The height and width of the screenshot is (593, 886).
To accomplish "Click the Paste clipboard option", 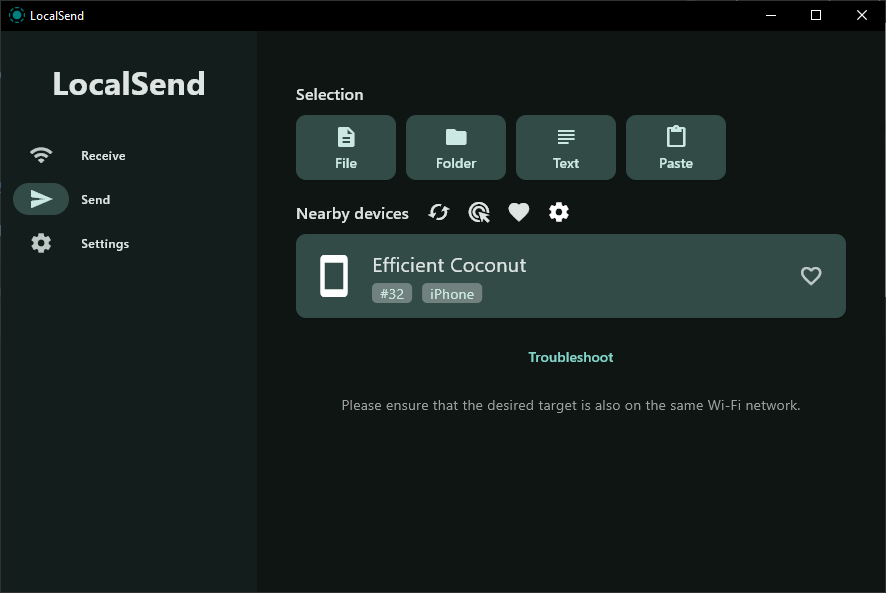I will pyautogui.click(x=675, y=147).
